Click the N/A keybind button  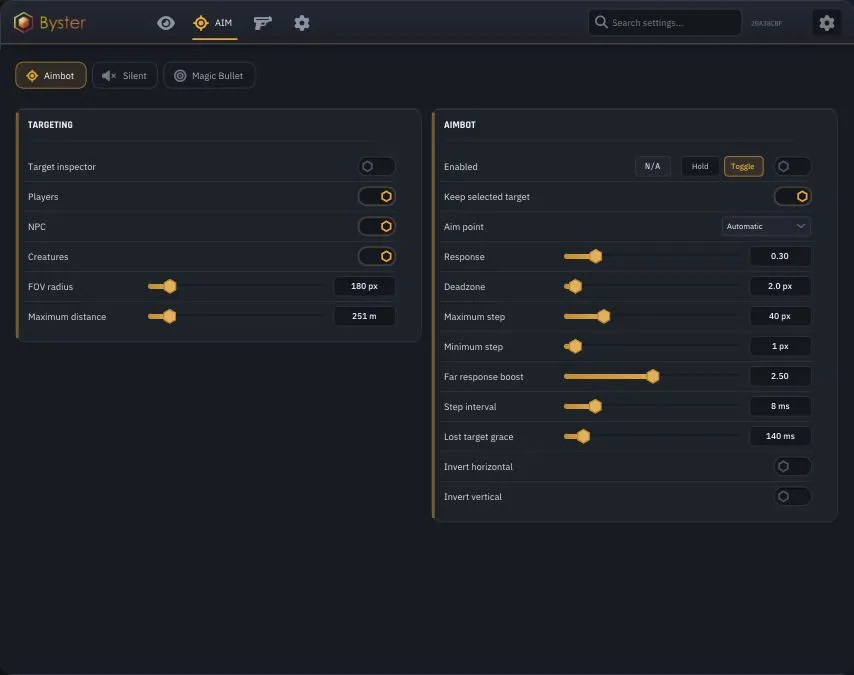click(652, 167)
